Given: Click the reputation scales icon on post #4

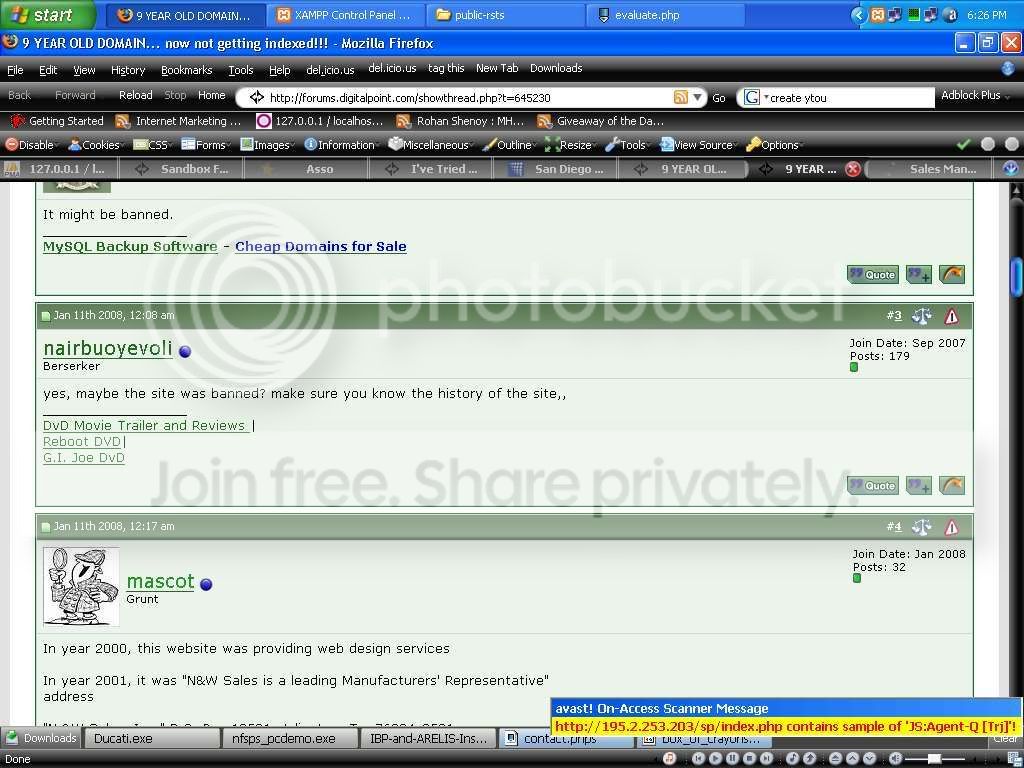Looking at the screenshot, I should coord(922,527).
